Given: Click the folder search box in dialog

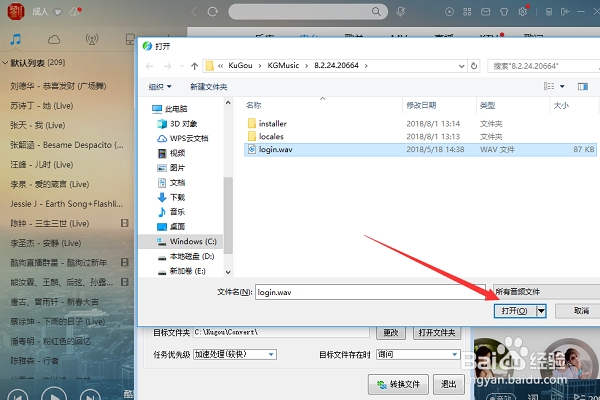Looking at the screenshot, I should coord(543,66).
